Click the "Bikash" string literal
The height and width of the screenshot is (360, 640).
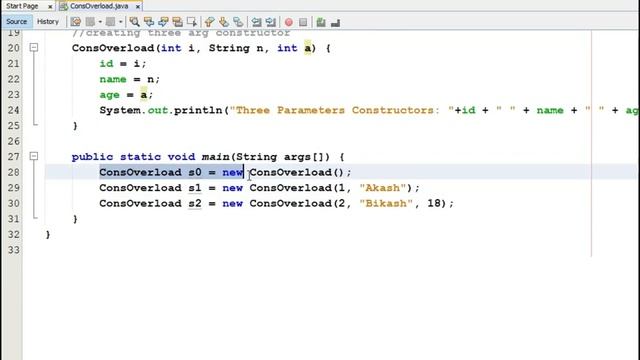tap(386, 203)
